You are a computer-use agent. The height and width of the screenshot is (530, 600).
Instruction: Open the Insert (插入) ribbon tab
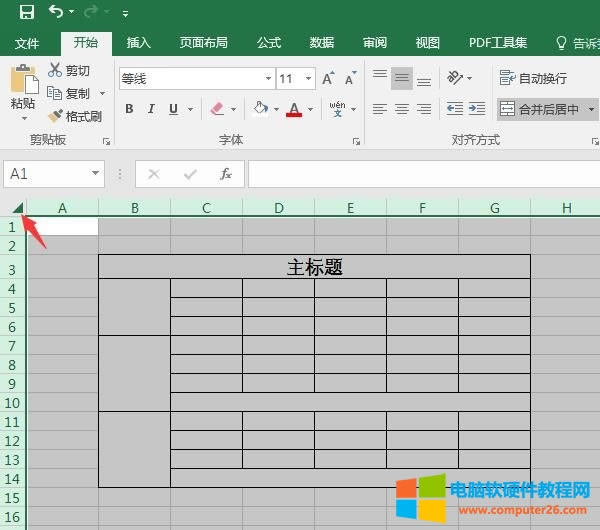pos(138,43)
